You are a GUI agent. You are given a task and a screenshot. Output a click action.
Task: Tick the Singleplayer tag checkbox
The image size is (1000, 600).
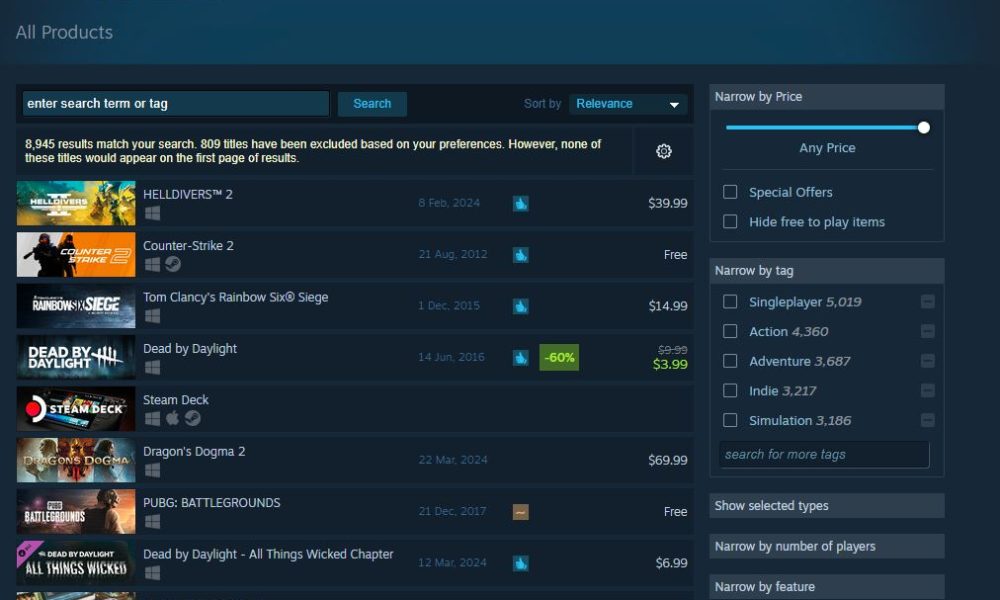[x=730, y=302]
